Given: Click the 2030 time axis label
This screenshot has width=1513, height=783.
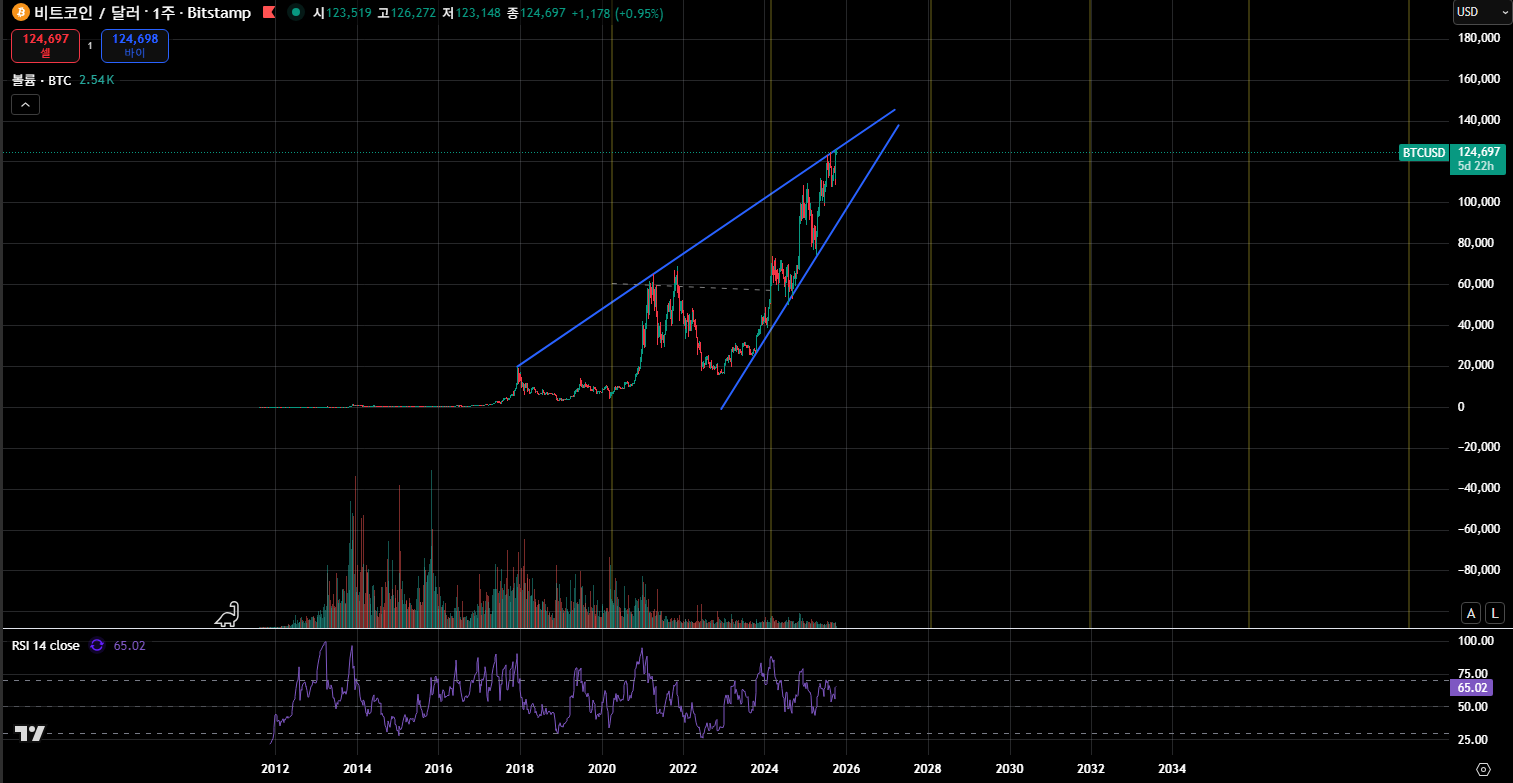Looking at the screenshot, I should click(1010, 769).
